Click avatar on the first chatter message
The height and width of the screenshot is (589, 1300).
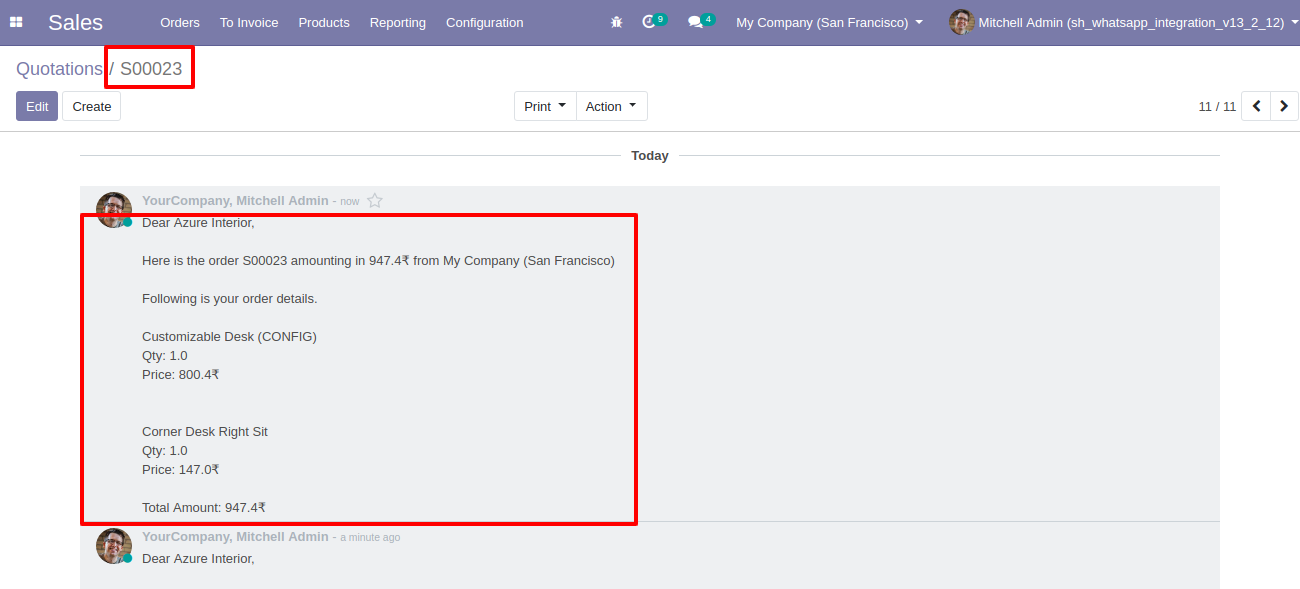tap(114, 210)
